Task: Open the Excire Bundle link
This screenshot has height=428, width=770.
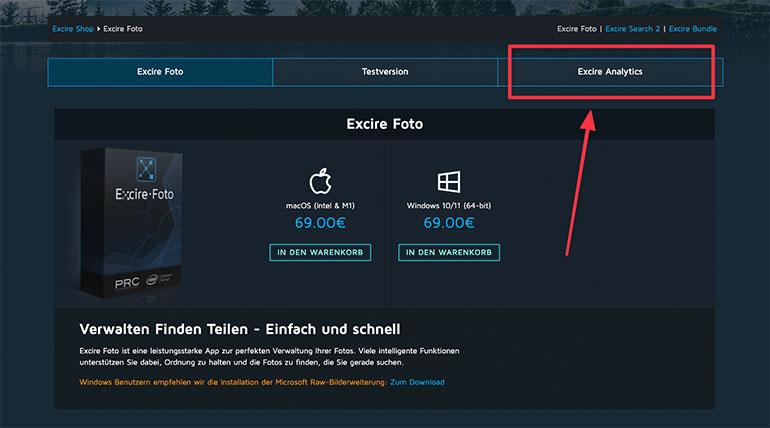Action: click(x=692, y=29)
